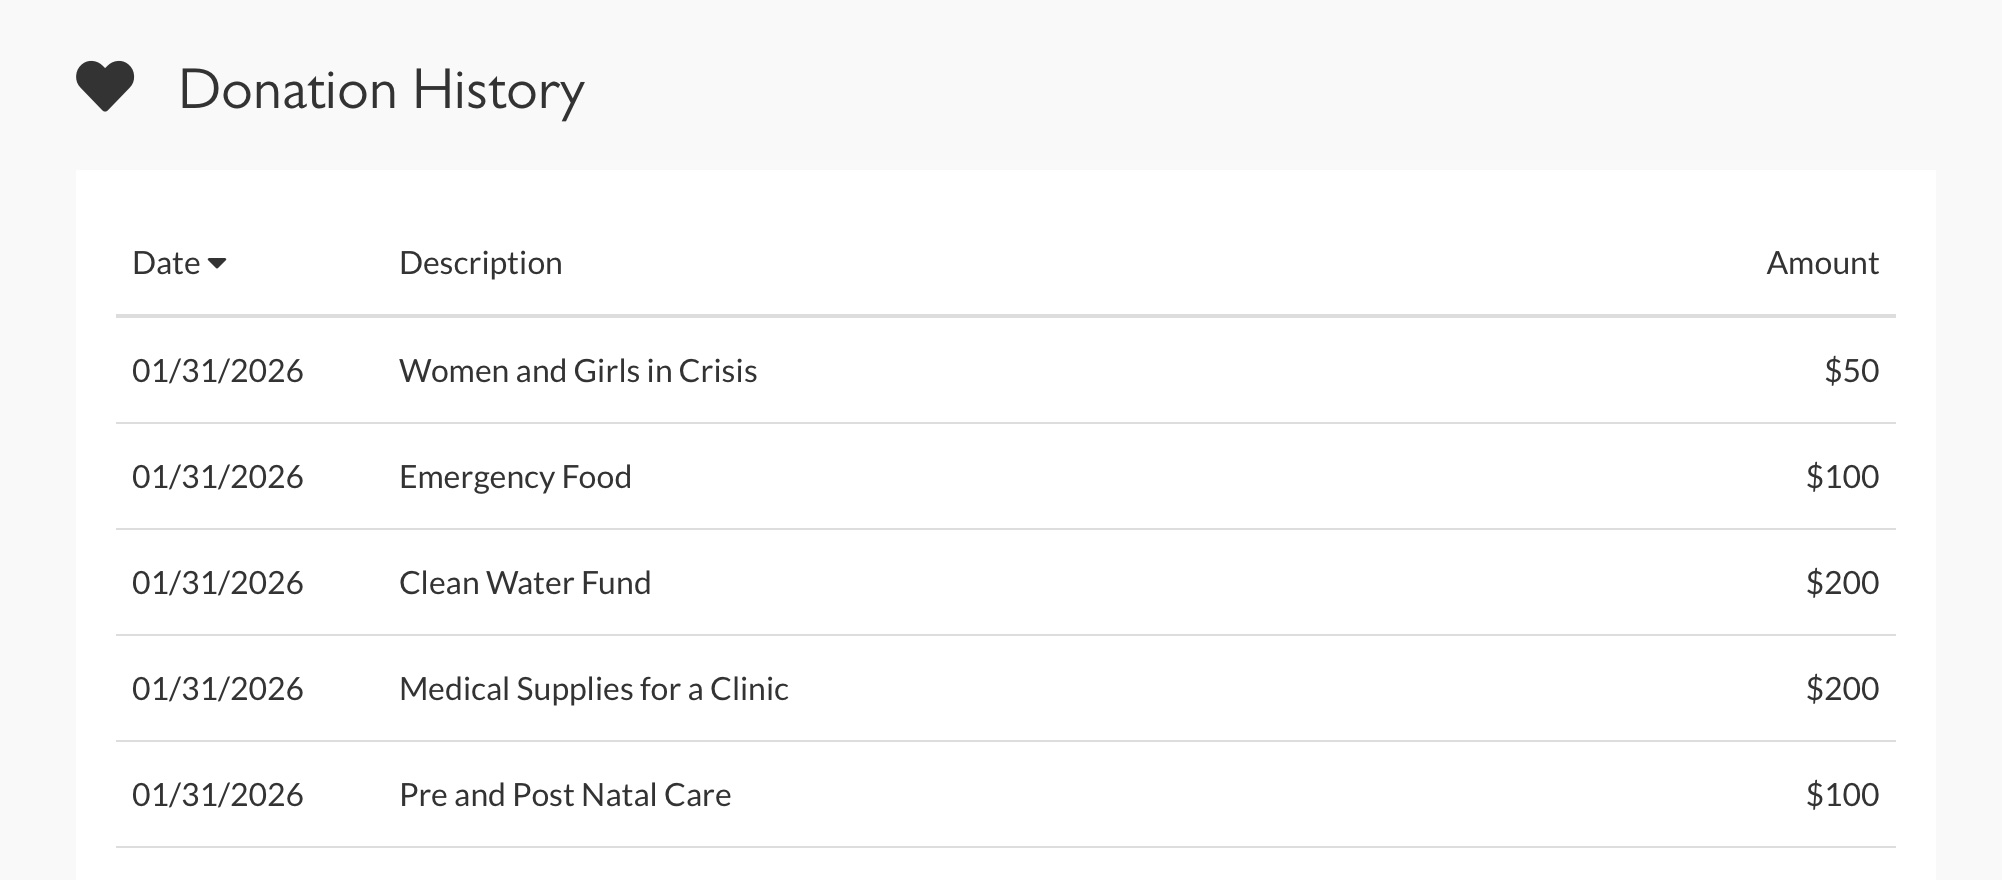Click the Donation History page title

pos(381,90)
